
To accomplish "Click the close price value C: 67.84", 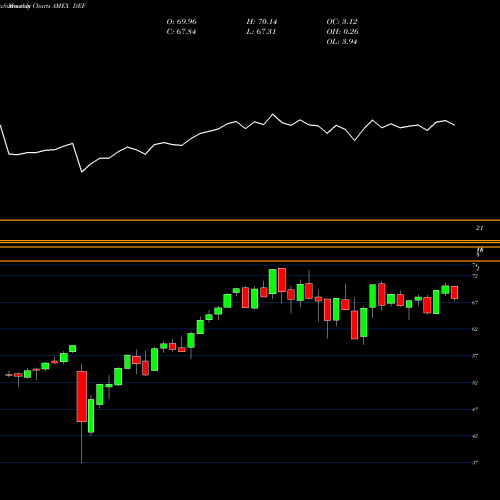I will pos(181,32).
